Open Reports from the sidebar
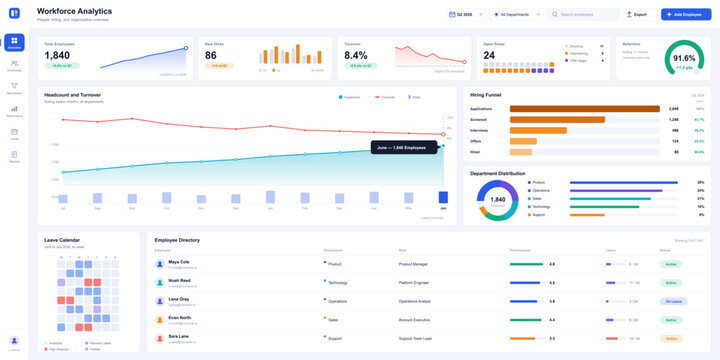The height and width of the screenshot is (360, 720). (x=14, y=157)
